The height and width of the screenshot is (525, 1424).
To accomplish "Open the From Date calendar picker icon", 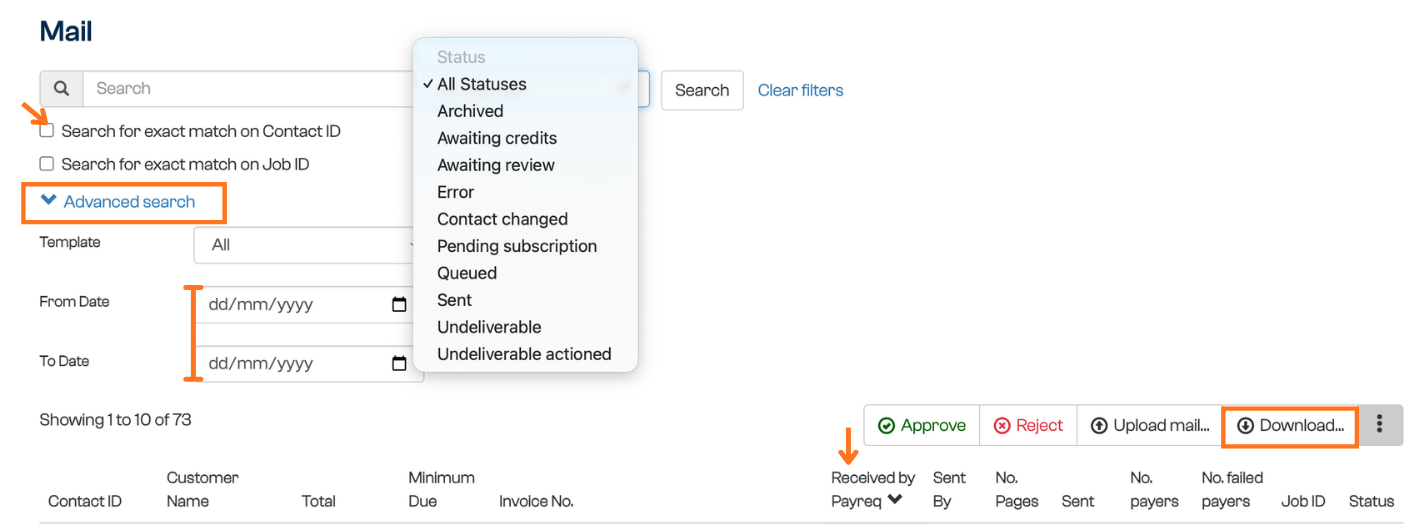I will pyautogui.click(x=399, y=305).
